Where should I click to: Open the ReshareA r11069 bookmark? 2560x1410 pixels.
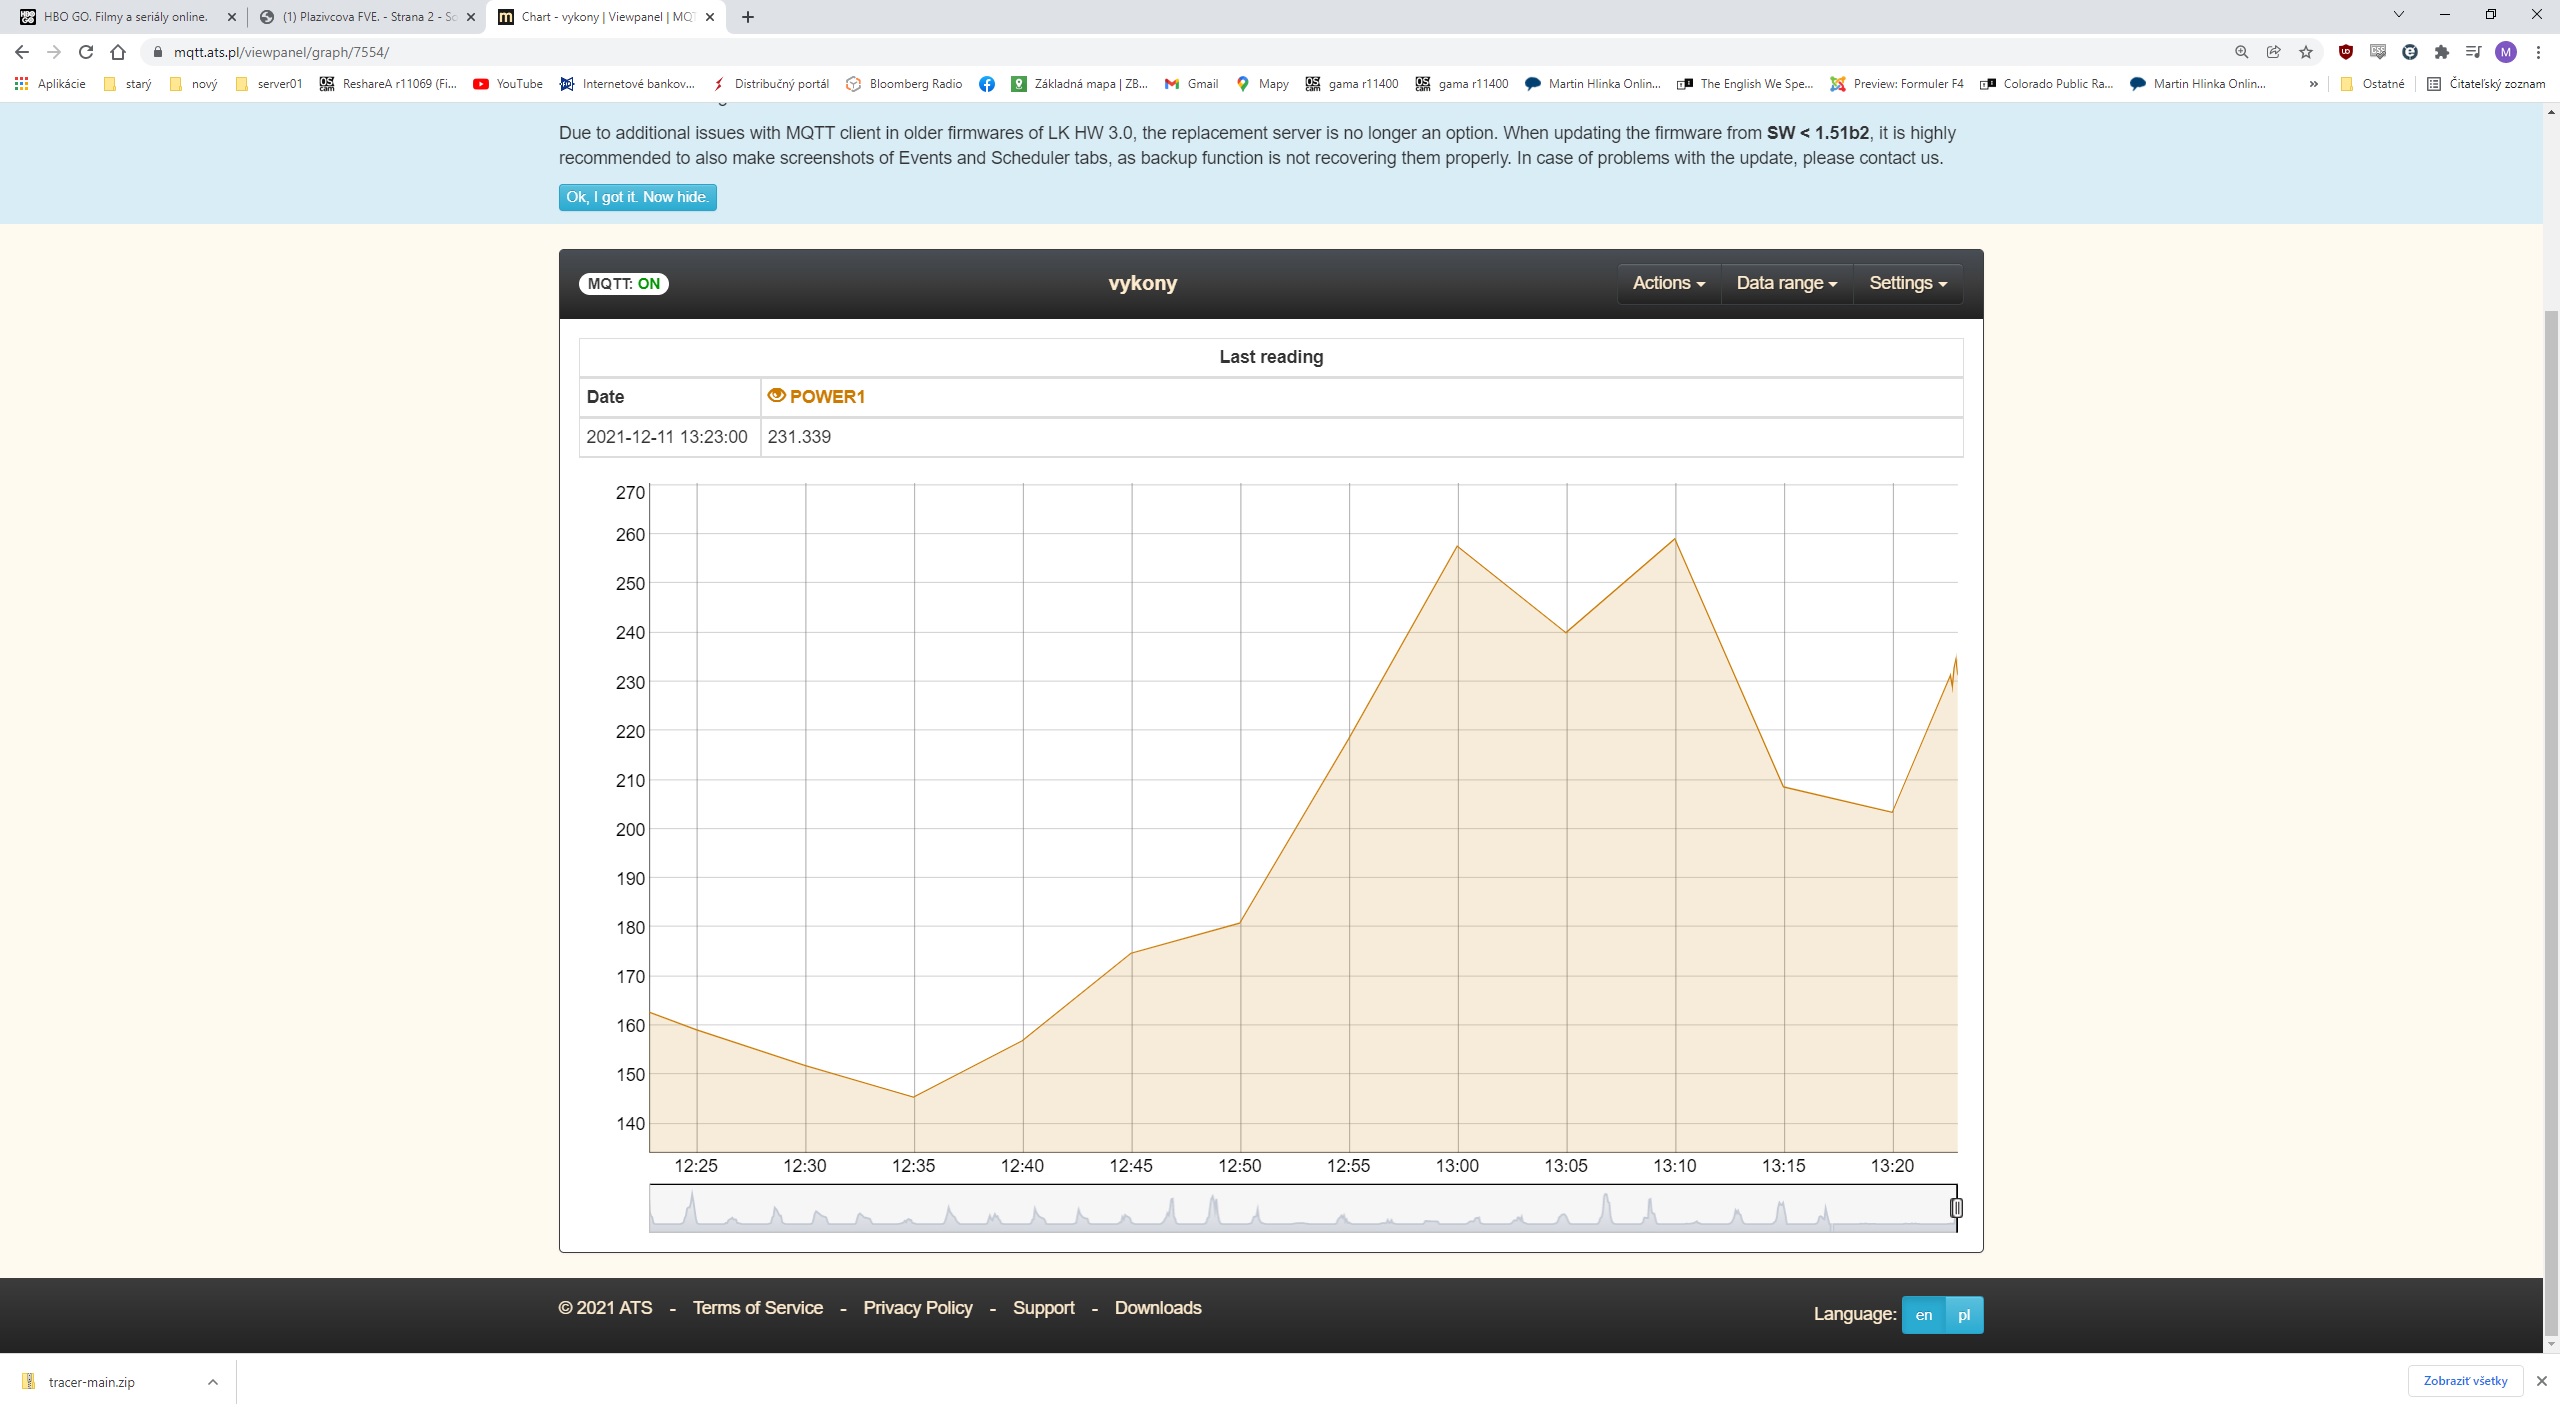pyautogui.click(x=388, y=84)
